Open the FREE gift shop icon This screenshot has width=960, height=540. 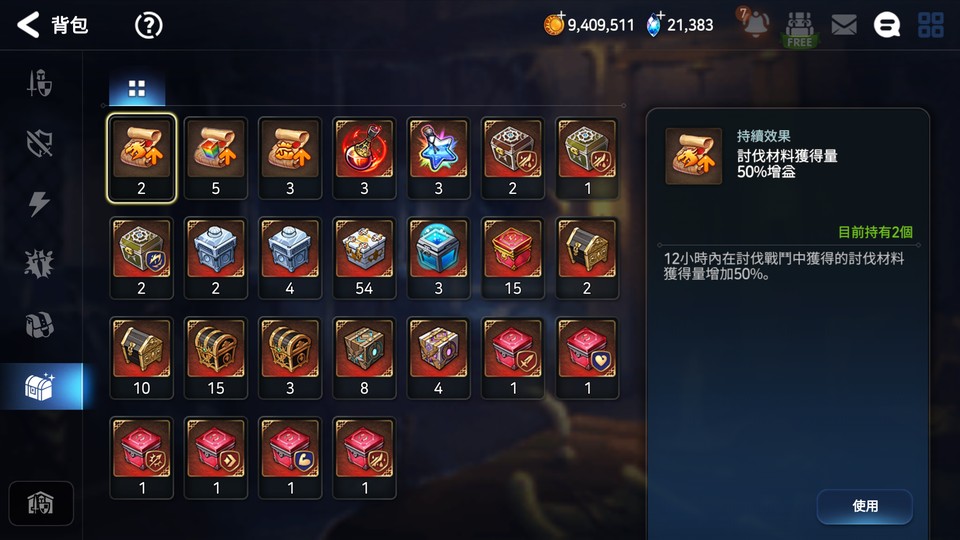800,28
